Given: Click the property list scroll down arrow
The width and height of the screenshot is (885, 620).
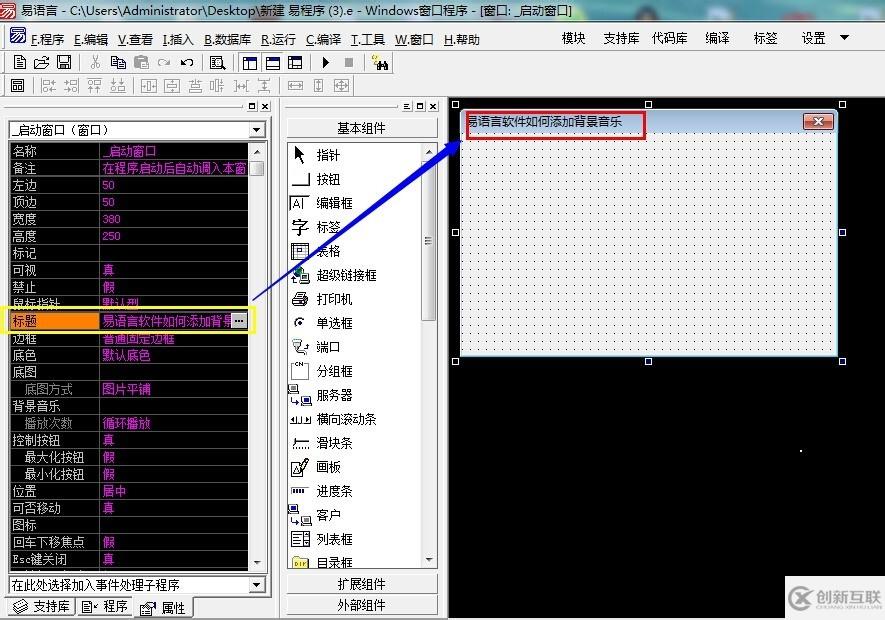Looking at the screenshot, I should coord(257,562).
